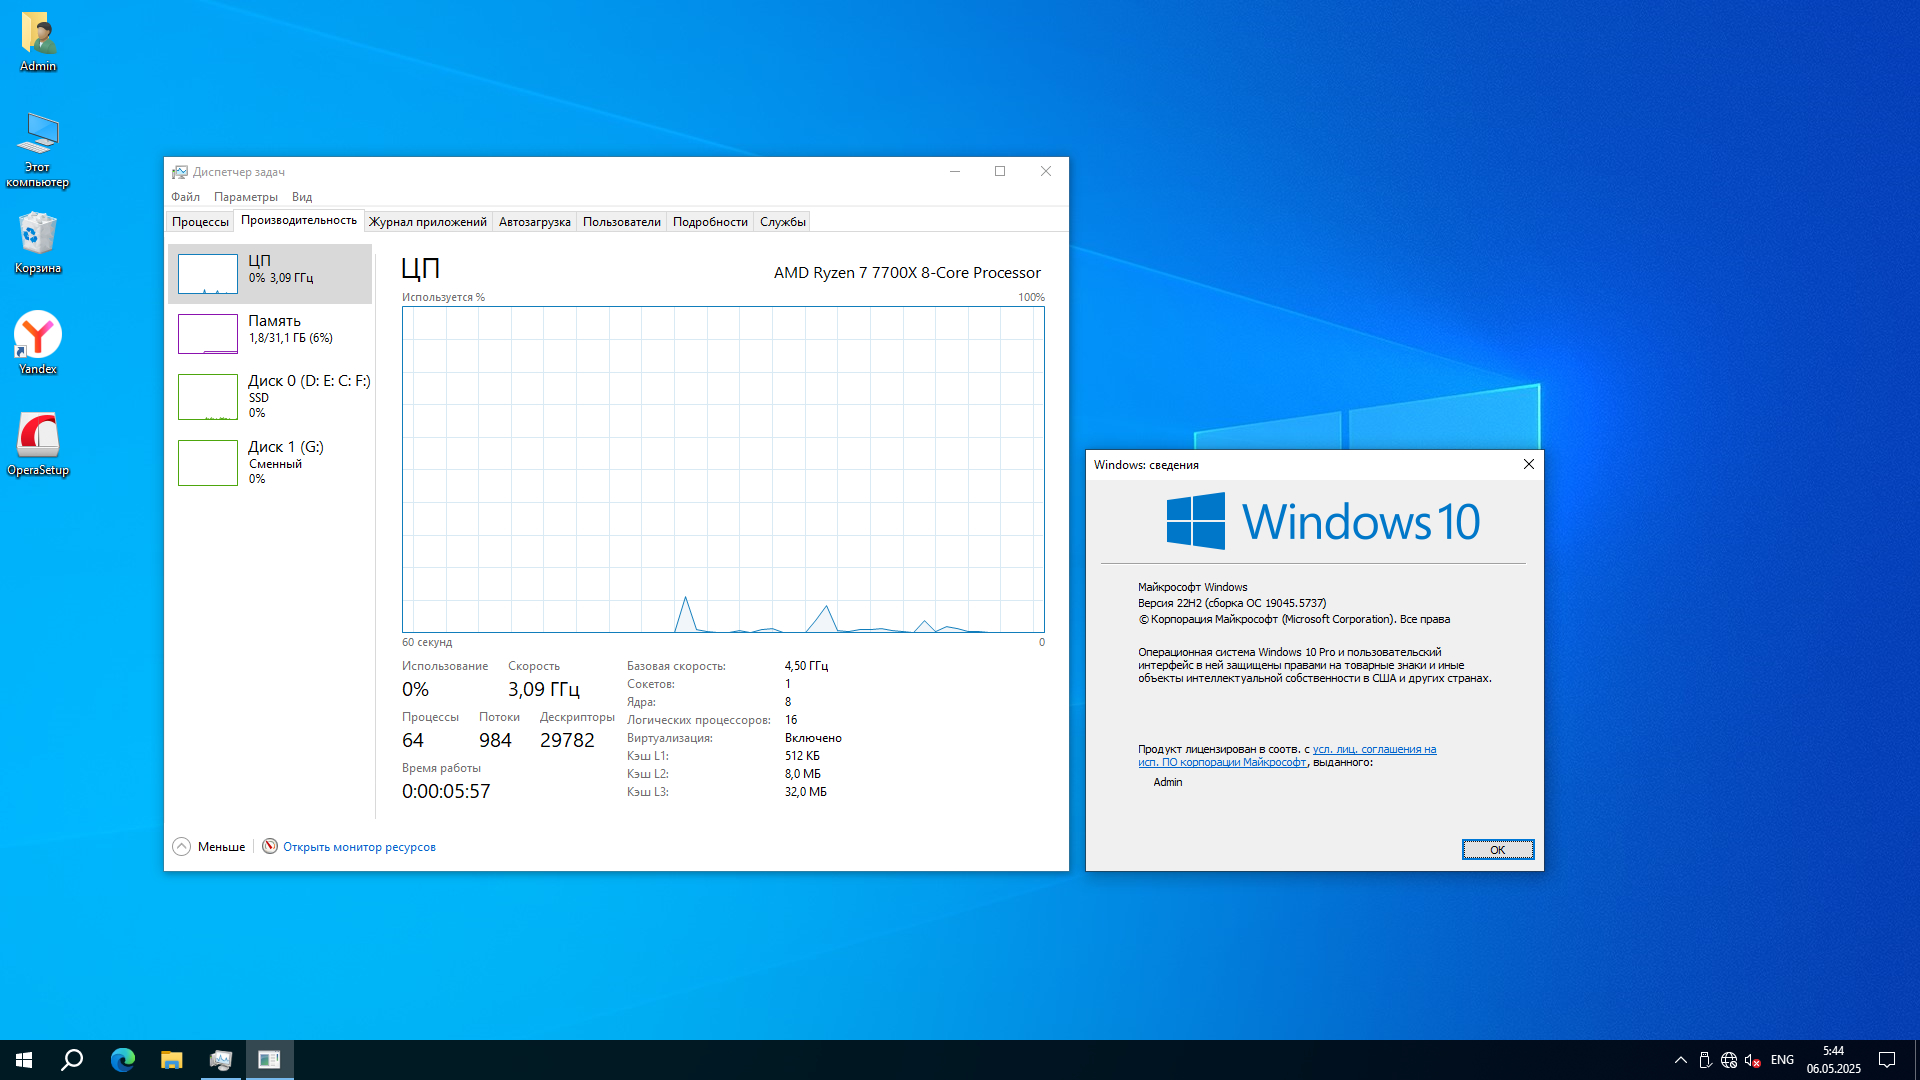
Task: Show hidden tray icons chevron
Action: click(x=1681, y=1060)
